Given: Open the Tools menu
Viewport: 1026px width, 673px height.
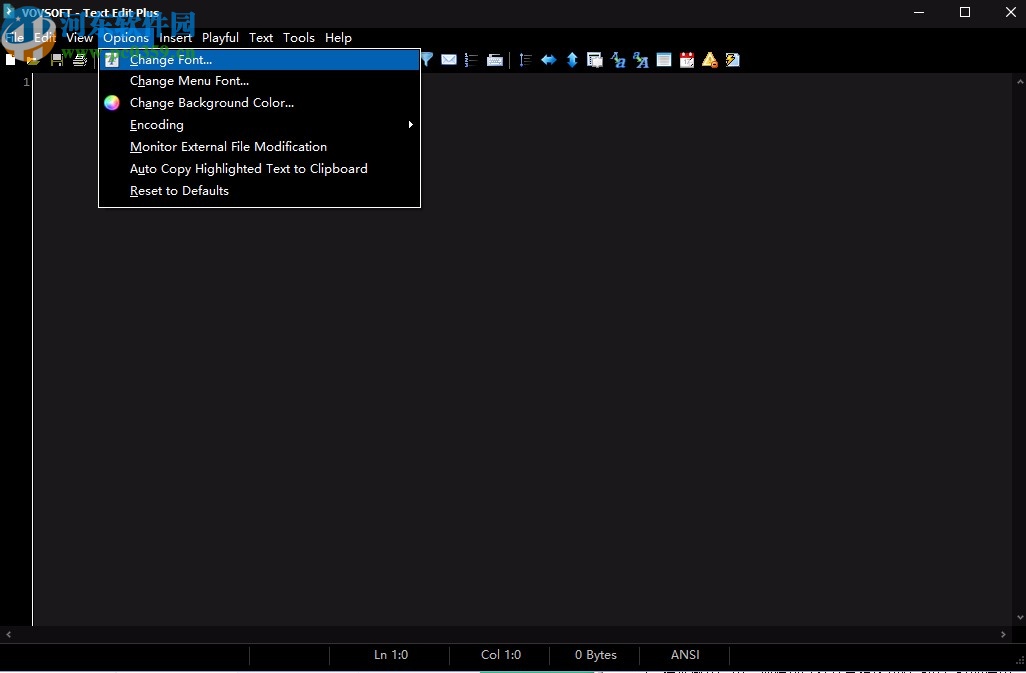Looking at the screenshot, I should [x=298, y=37].
